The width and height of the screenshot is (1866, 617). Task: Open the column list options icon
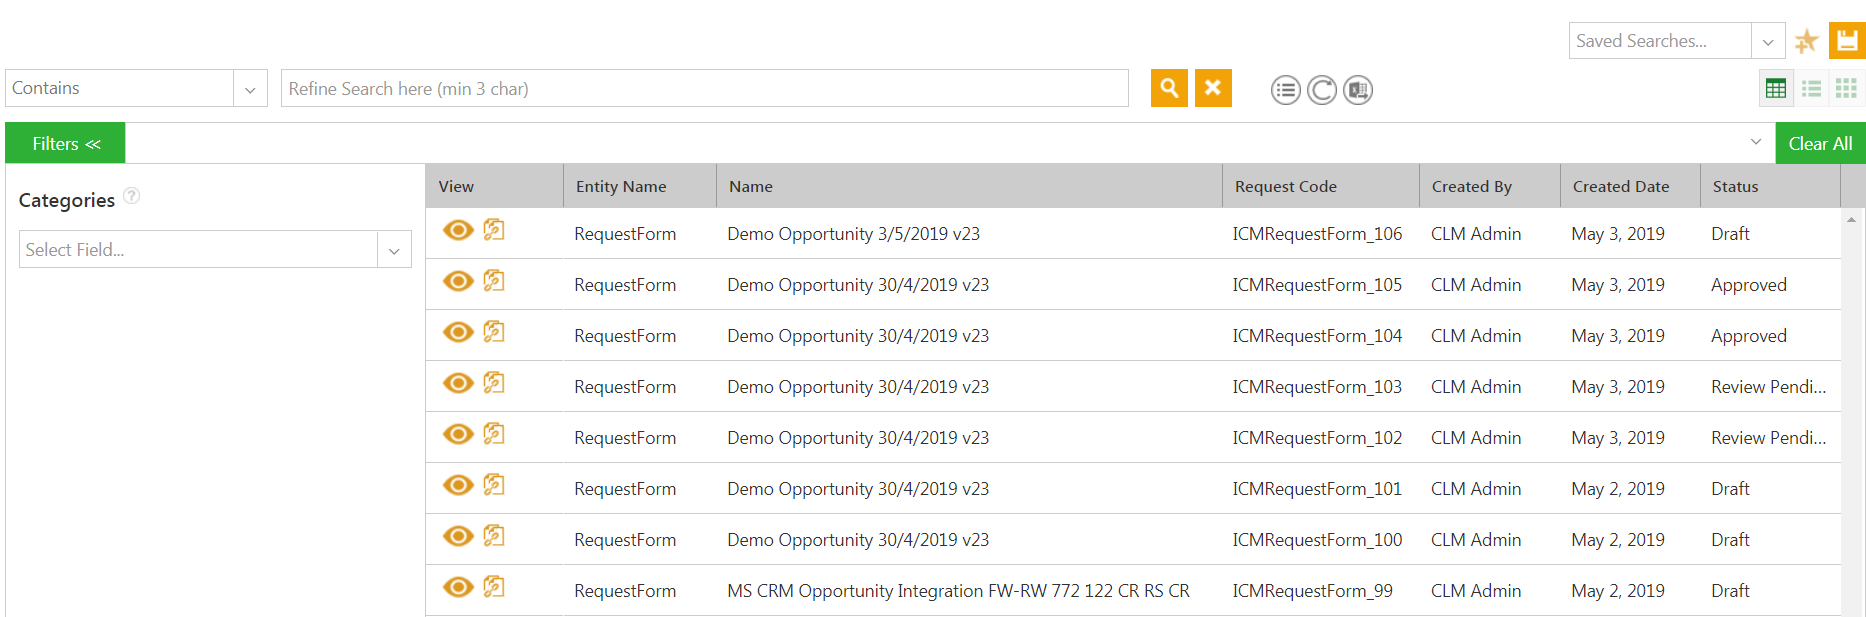[x=1286, y=90]
